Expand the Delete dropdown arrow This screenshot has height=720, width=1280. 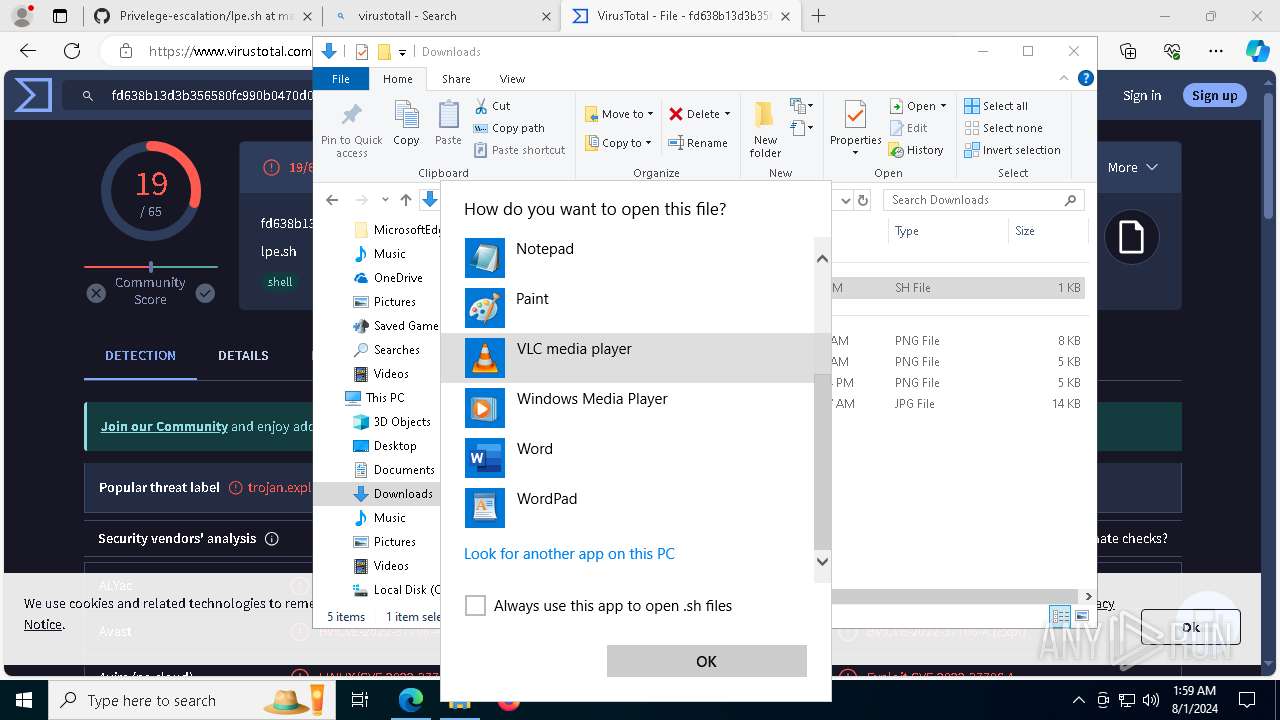coord(727,114)
